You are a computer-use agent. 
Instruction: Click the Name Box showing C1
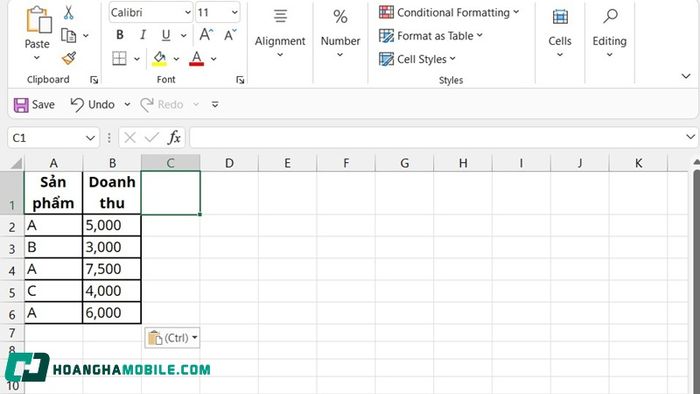[46, 138]
